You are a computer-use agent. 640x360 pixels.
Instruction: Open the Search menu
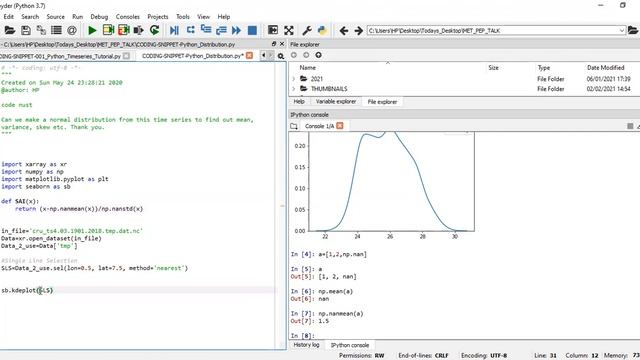[30, 17]
